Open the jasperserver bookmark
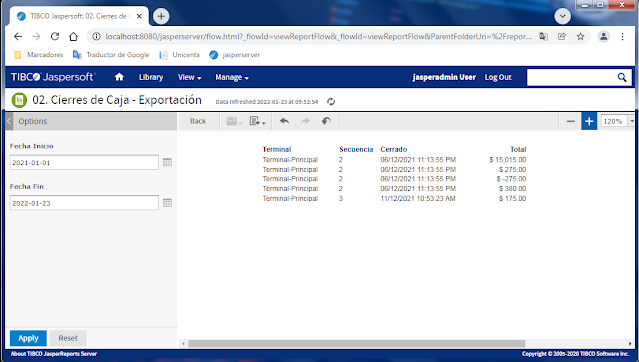 click(234, 55)
